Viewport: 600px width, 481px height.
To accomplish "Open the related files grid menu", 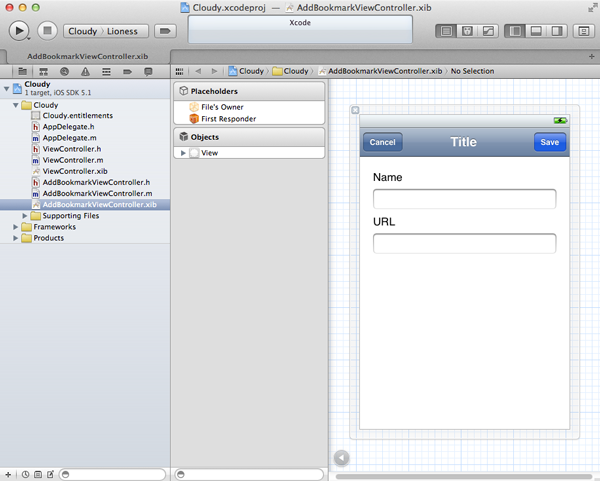I will (179, 71).
